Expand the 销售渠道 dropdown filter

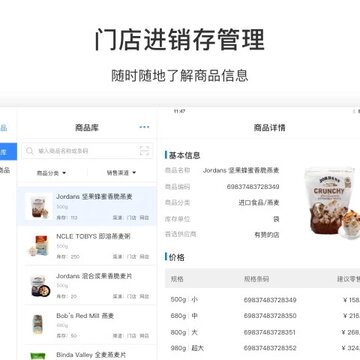(x=121, y=173)
